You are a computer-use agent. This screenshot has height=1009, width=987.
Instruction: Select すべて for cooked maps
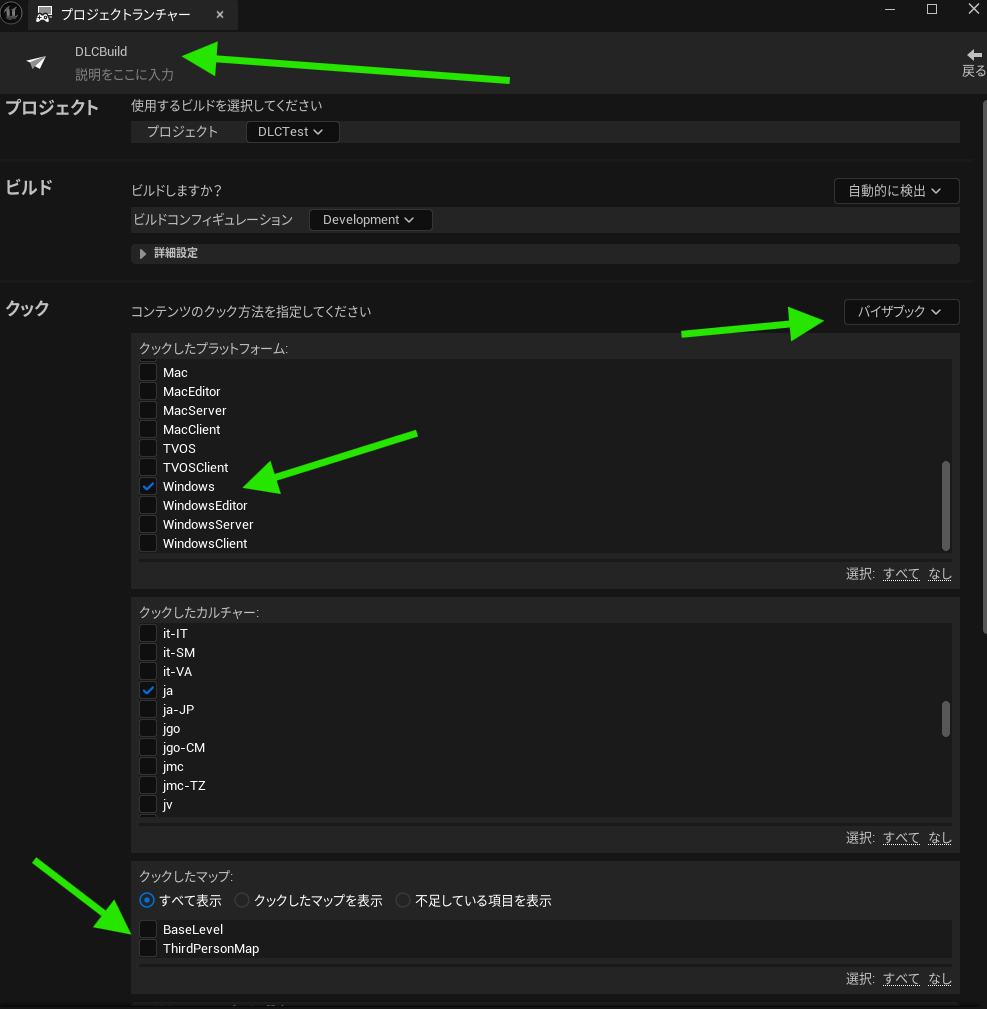click(901, 979)
